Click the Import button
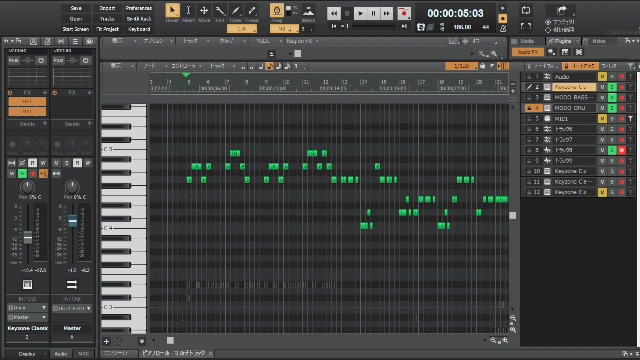Image resolution: width=640 pixels, height=360 pixels. tap(107, 8)
